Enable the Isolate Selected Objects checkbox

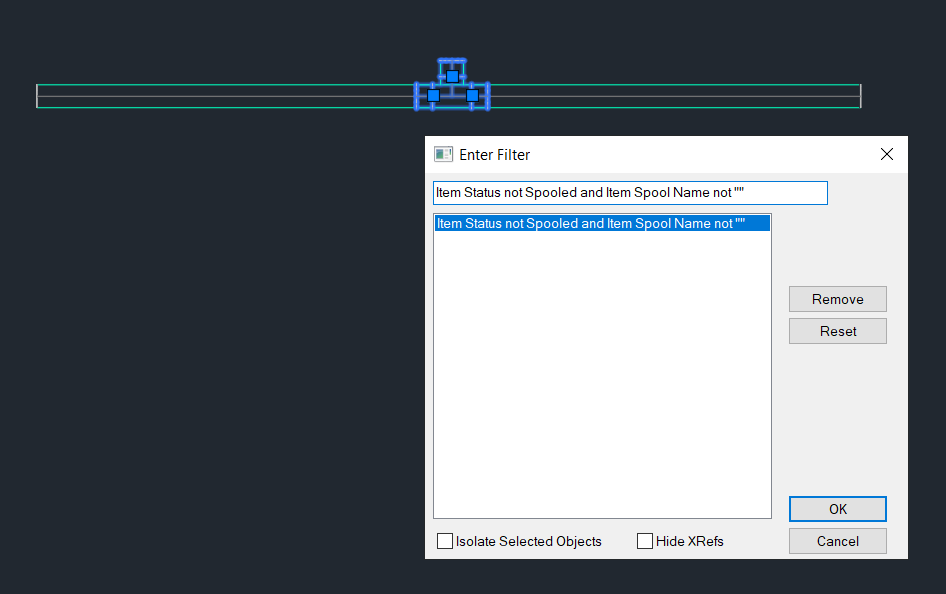444,541
